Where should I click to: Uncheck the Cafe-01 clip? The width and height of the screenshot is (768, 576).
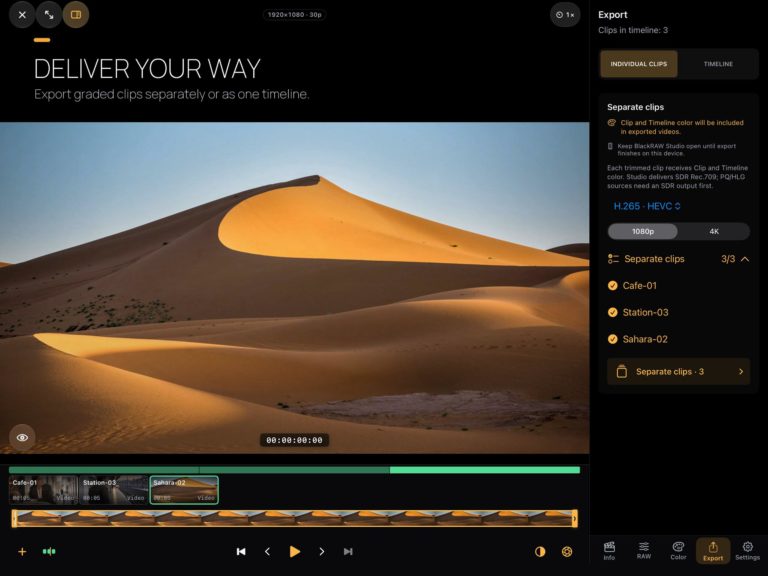coord(612,286)
